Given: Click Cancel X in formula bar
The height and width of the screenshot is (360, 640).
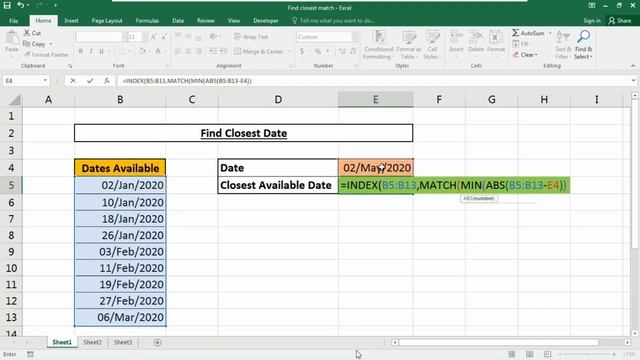Looking at the screenshot, I should (x=73, y=81).
